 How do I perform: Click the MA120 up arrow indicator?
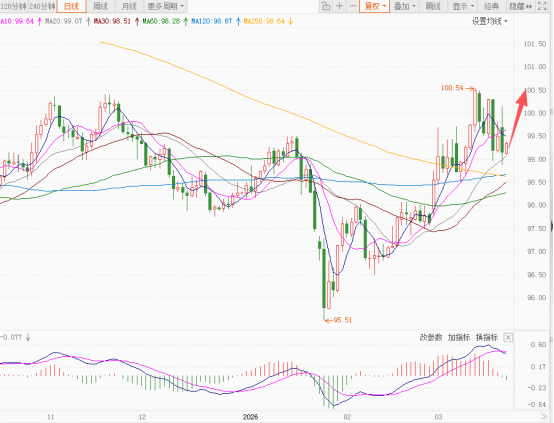point(238,22)
